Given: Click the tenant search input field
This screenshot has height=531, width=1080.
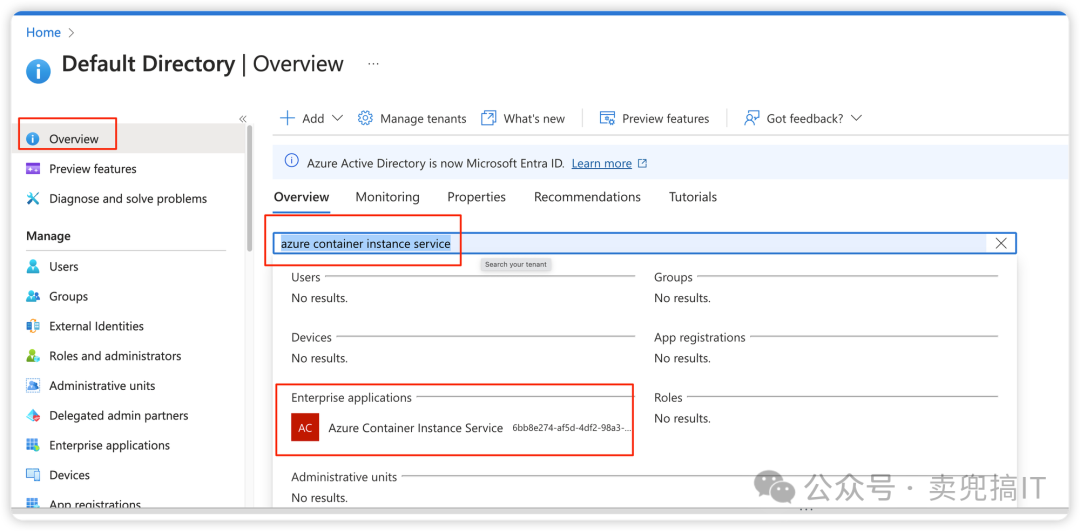Looking at the screenshot, I should [x=644, y=243].
